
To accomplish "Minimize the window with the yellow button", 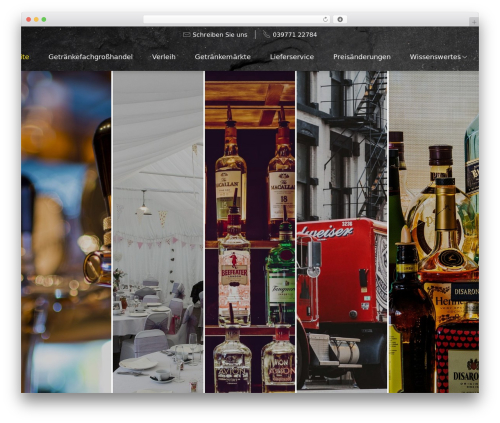I will click(x=36, y=20).
